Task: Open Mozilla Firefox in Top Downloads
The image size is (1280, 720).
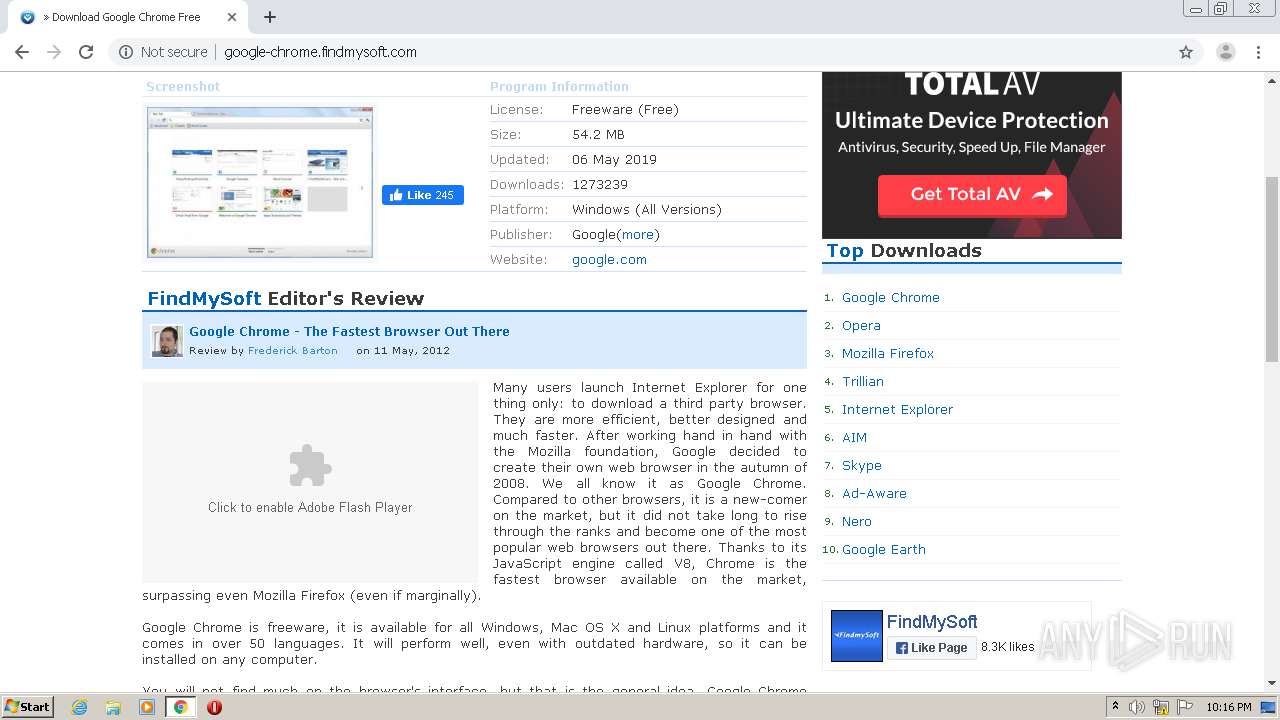Action: pyautogui.click(x=888, y=353)
